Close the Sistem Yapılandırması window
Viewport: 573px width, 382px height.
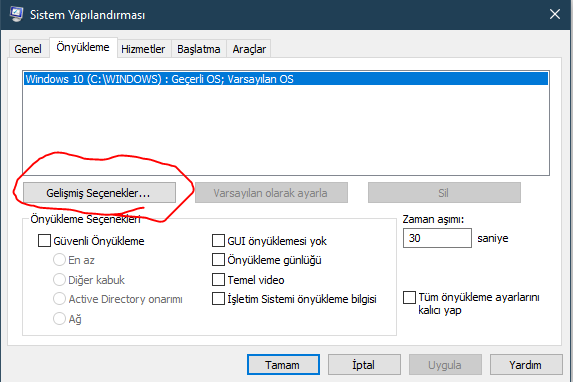click(555, 14)
